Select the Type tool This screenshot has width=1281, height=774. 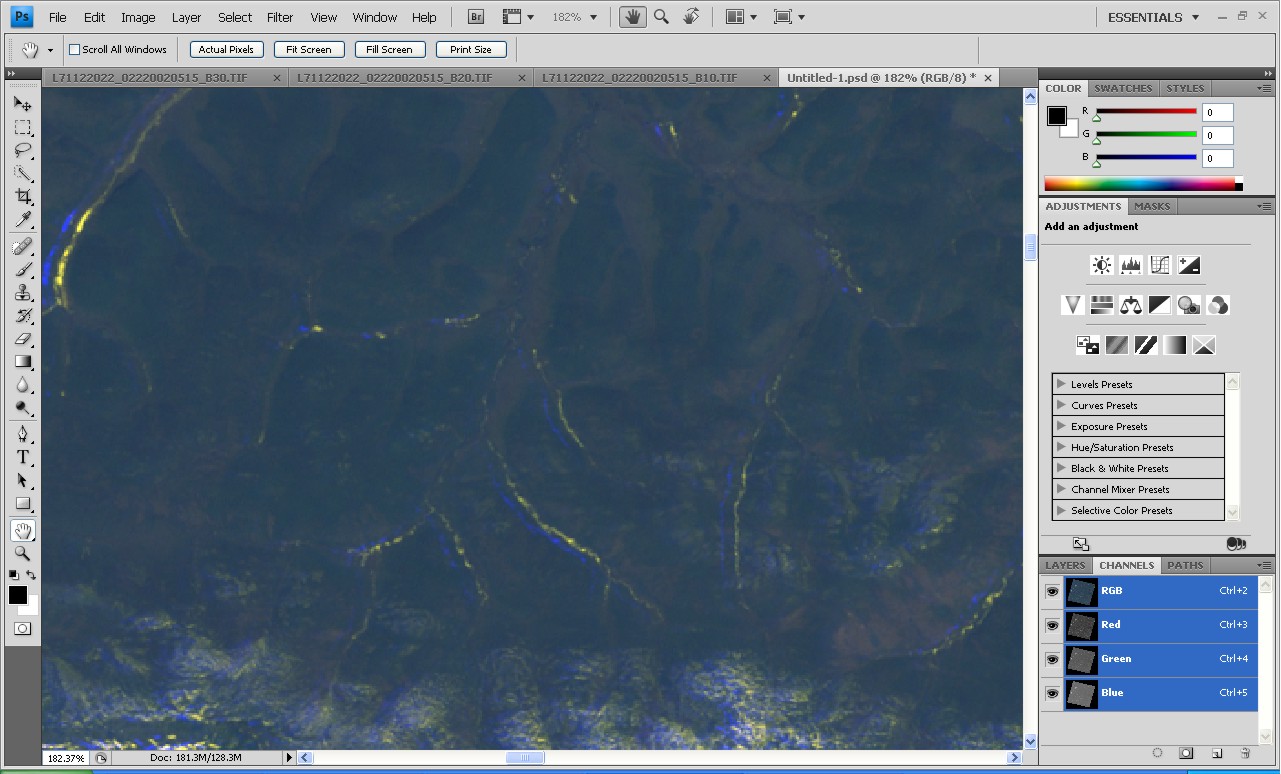[22, 457]
